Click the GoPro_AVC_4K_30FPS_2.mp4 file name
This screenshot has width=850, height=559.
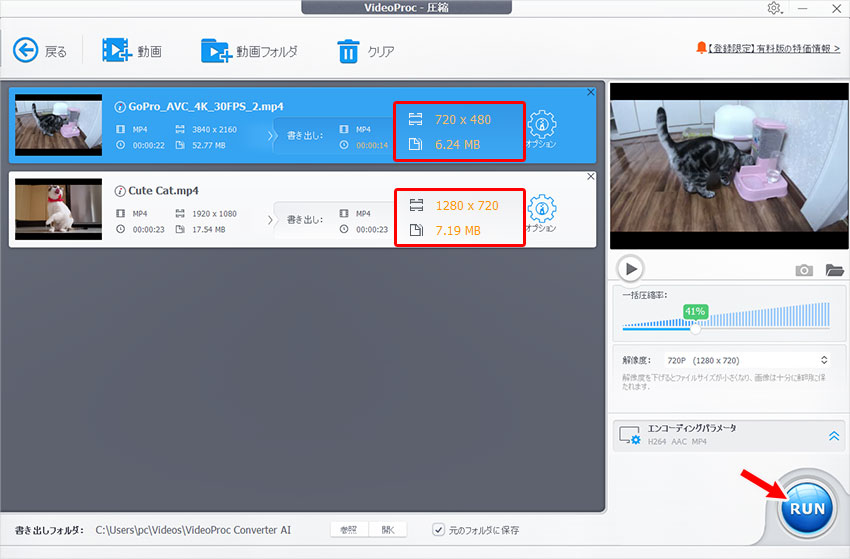pyautogui.click(x=206, y=106)
